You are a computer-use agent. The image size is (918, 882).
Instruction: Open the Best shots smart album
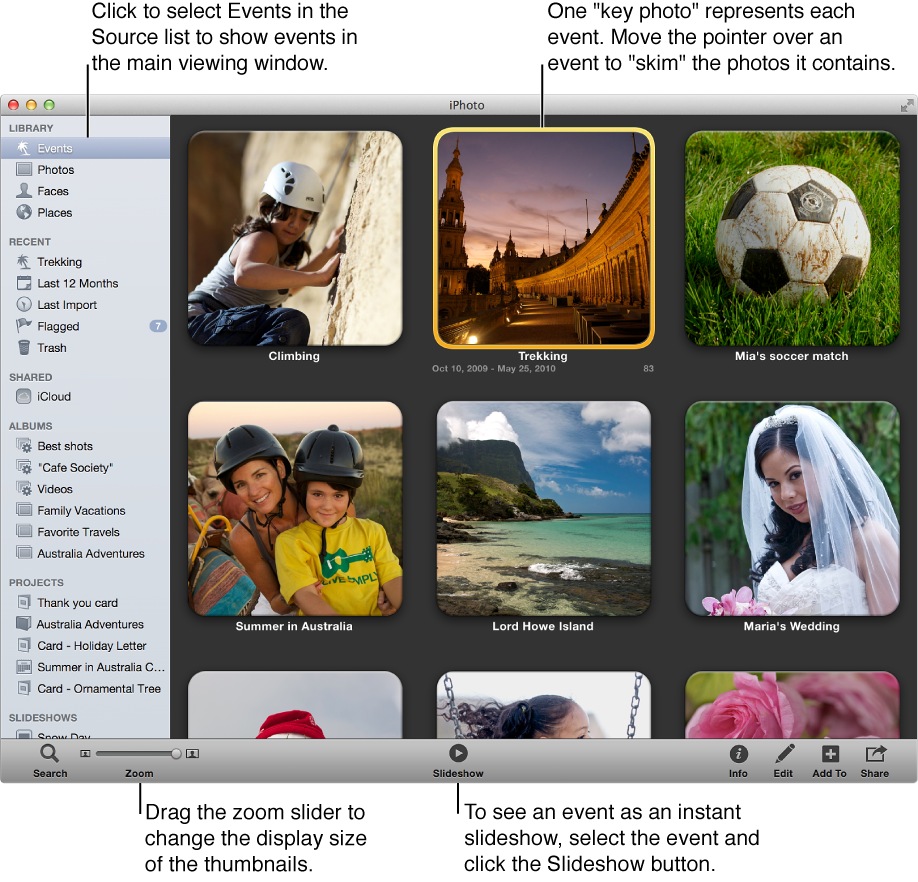(x=65, y=446)
